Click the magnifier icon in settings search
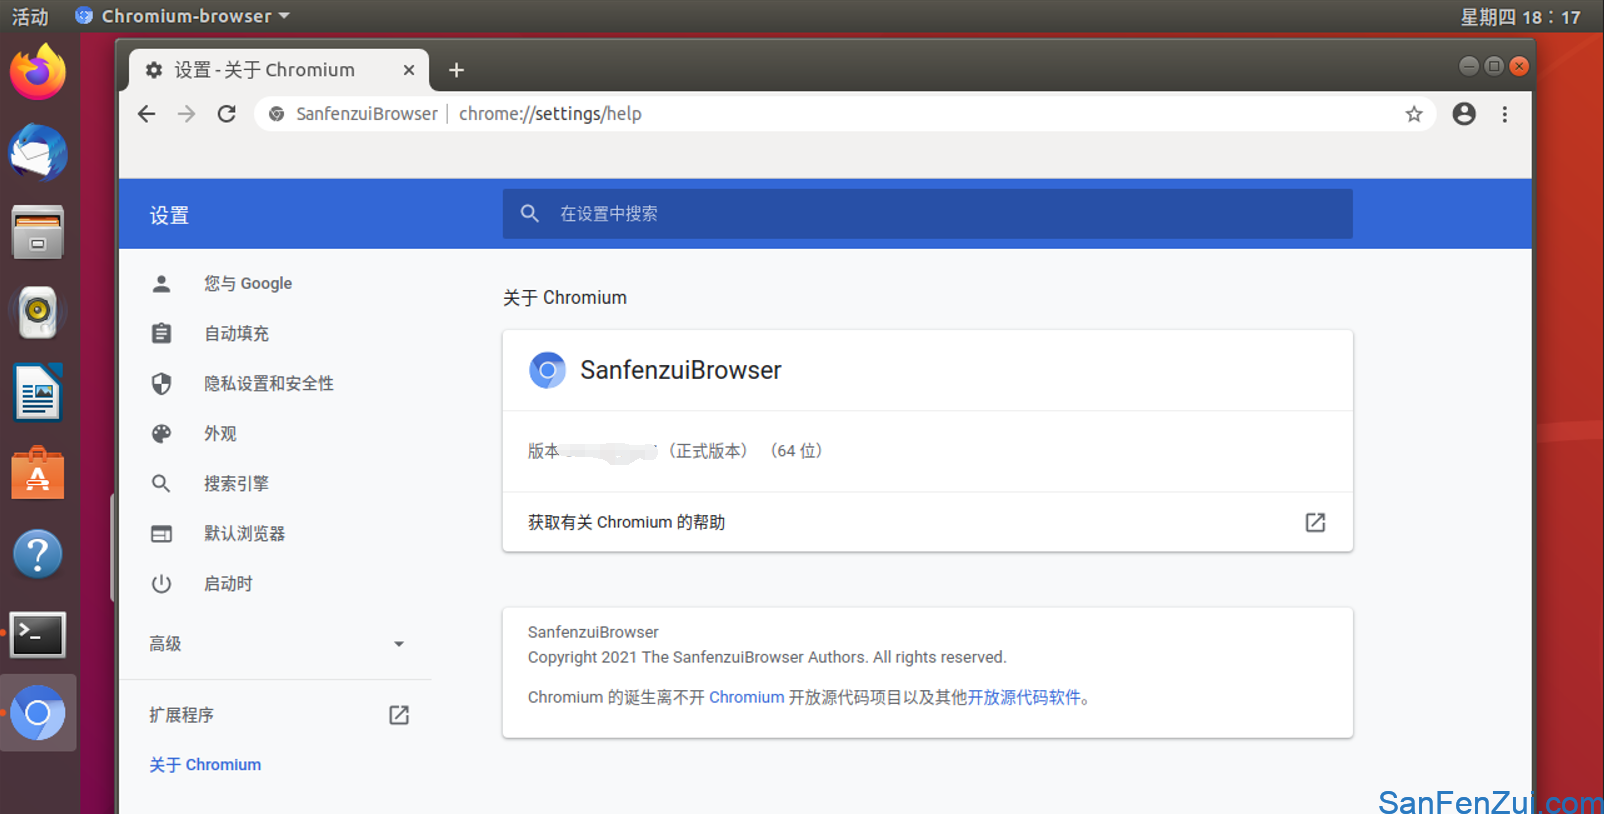The image size is (1604, 814). click(530, 214)
